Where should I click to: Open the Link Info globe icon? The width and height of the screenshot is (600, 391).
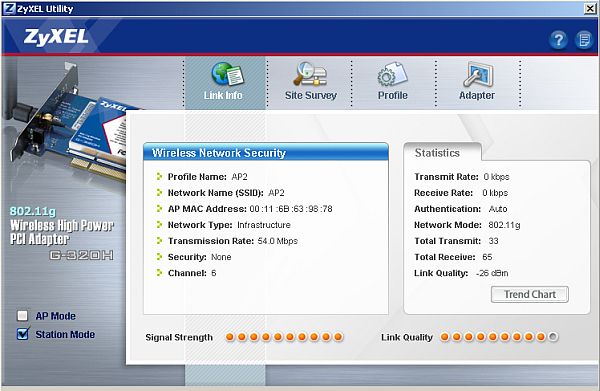pyautogui.click(x=227, y=74)
